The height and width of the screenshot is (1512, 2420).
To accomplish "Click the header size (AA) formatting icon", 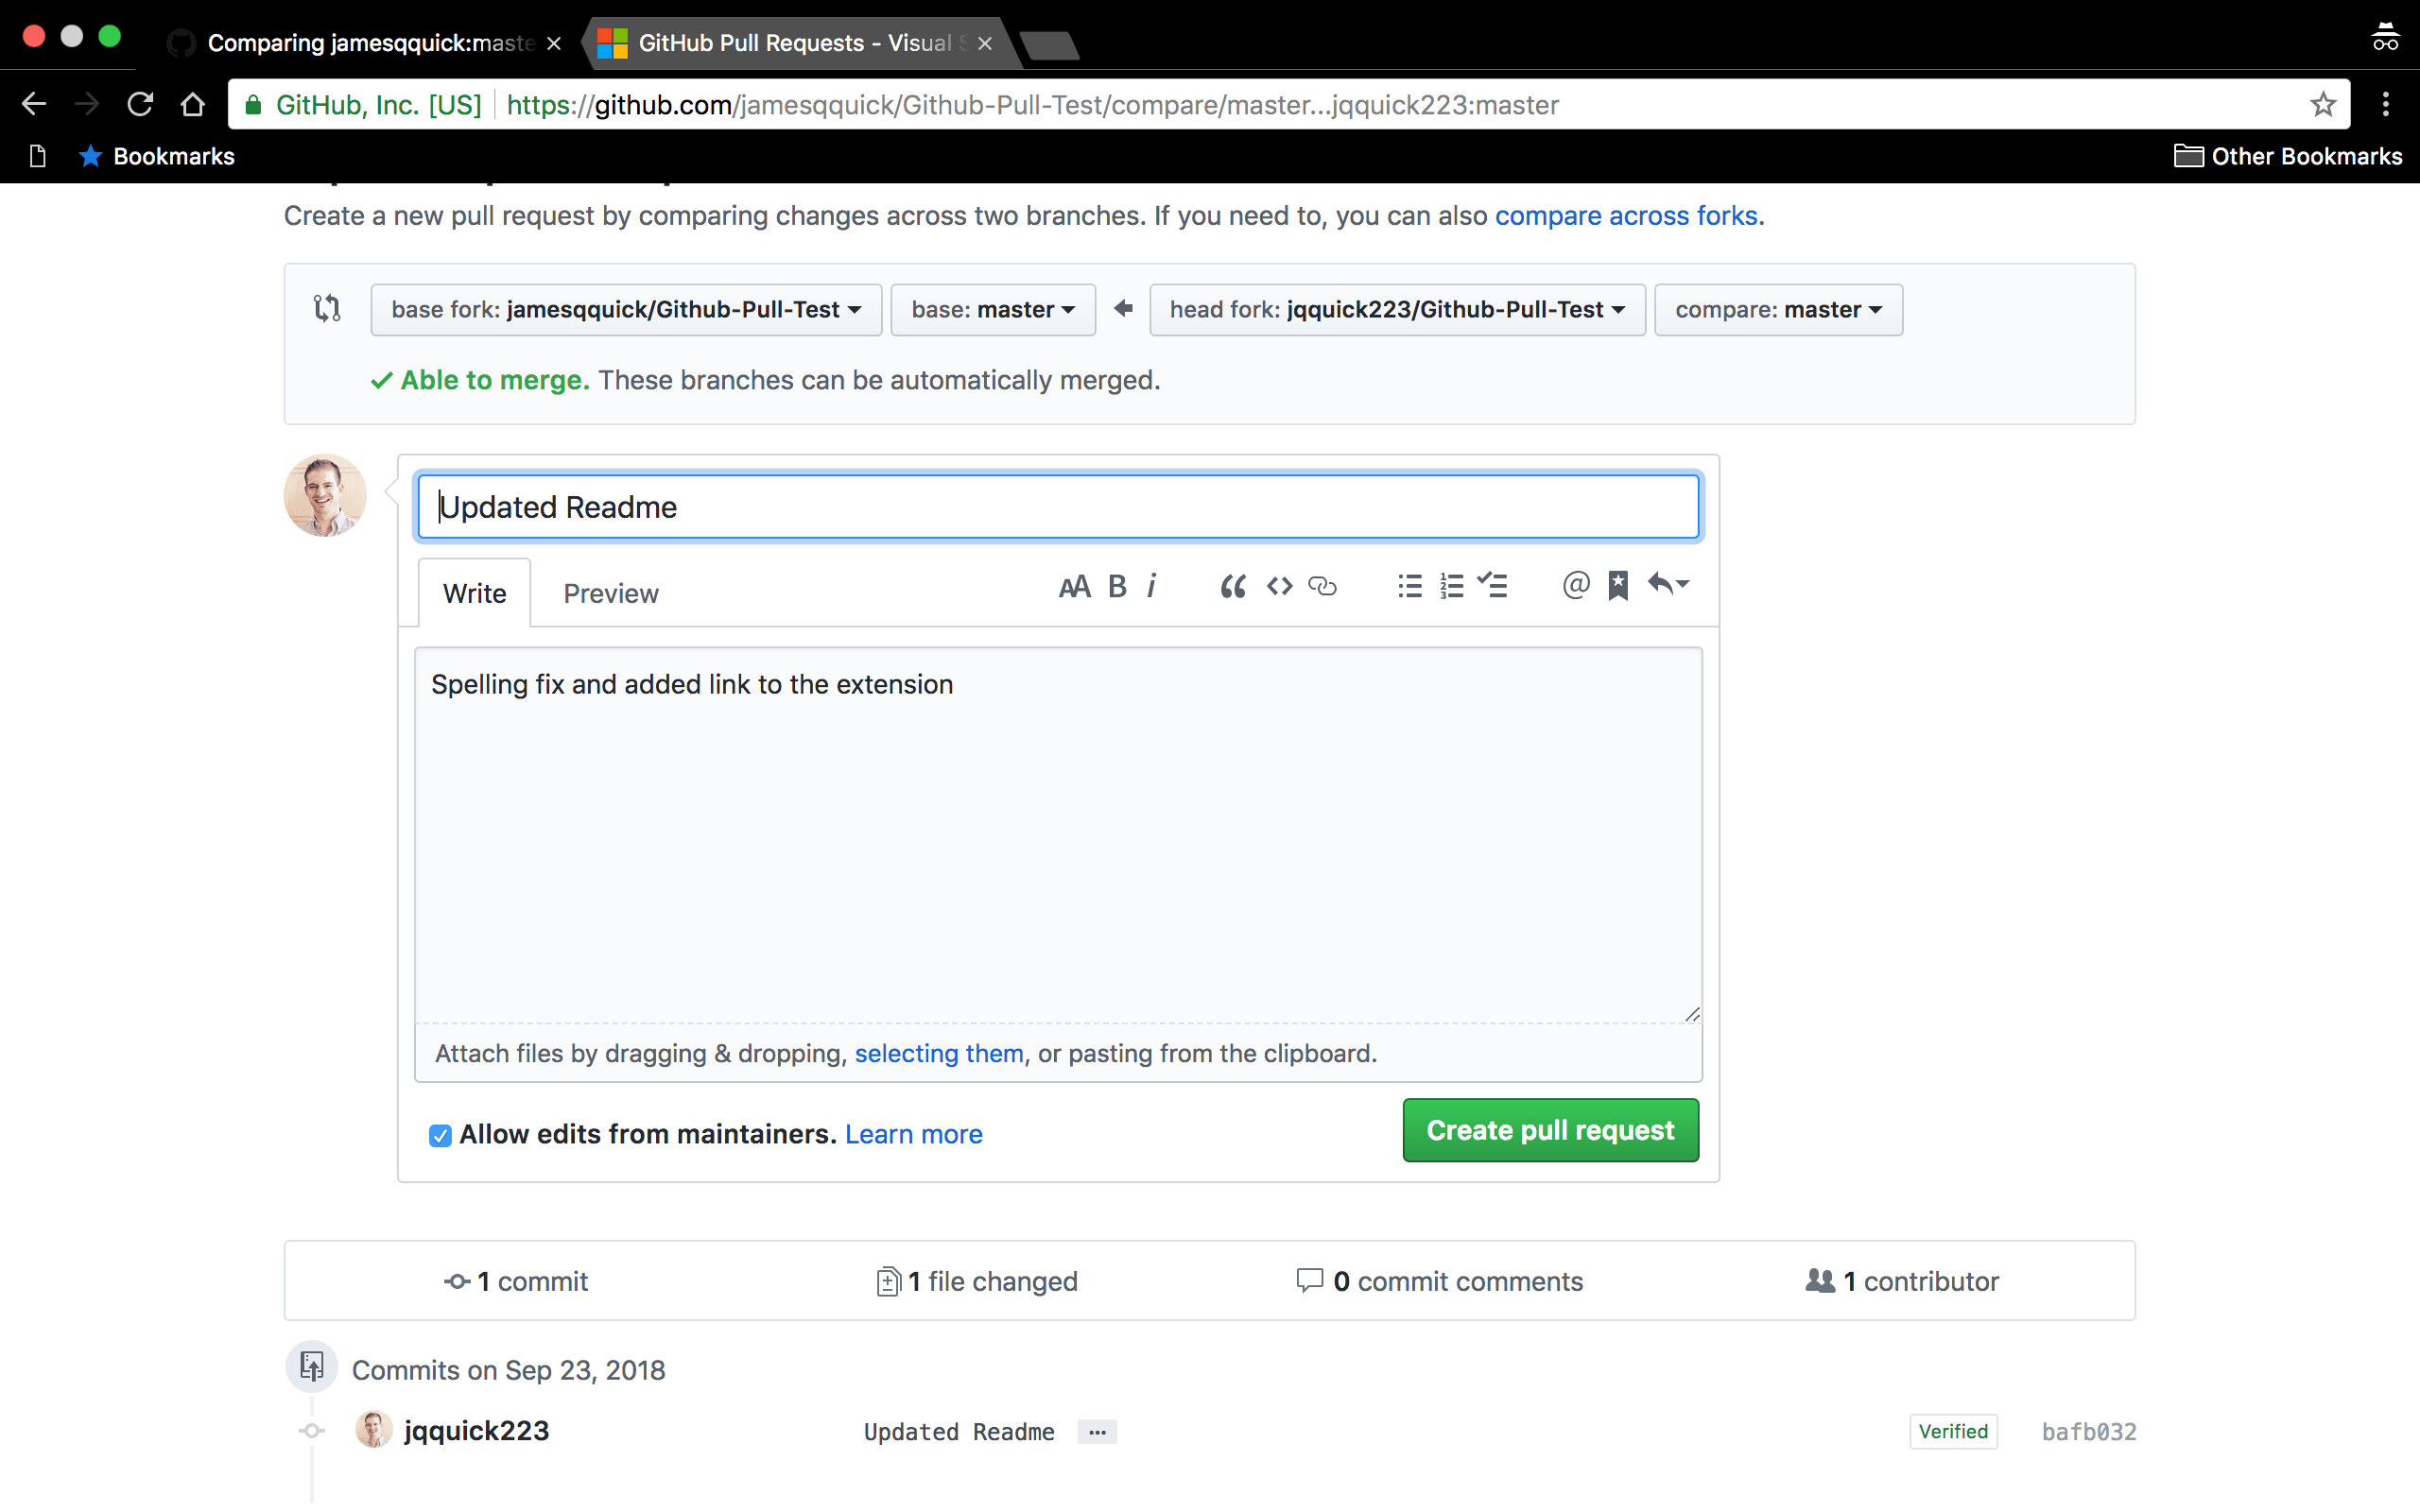I will coord(1074,587).
